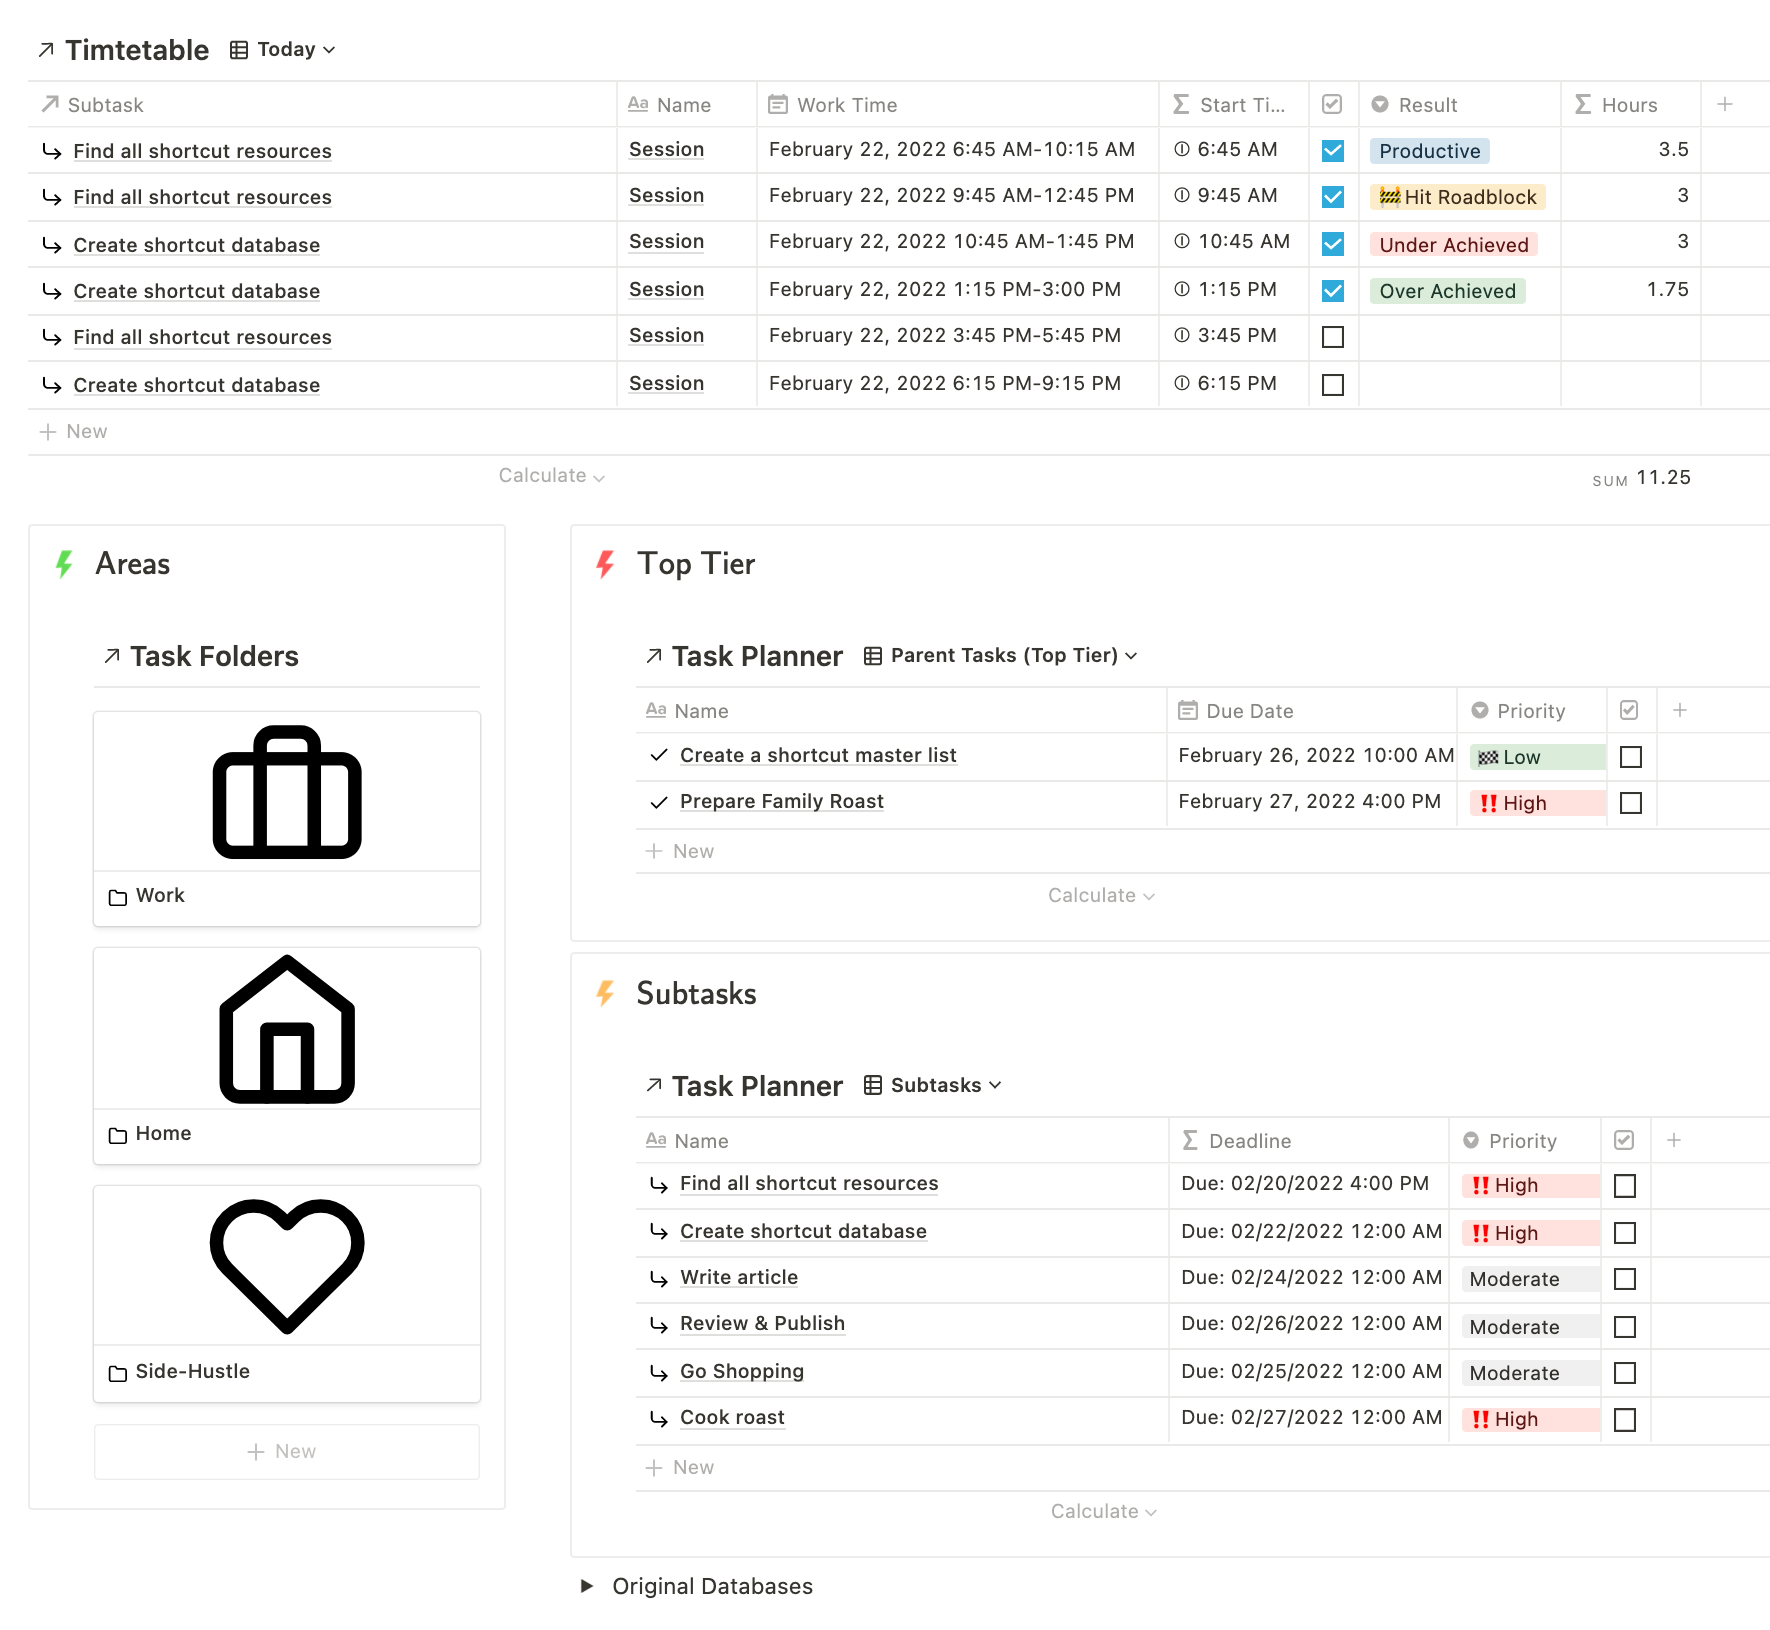Expand the Original Databases section

coord(588,1586)
